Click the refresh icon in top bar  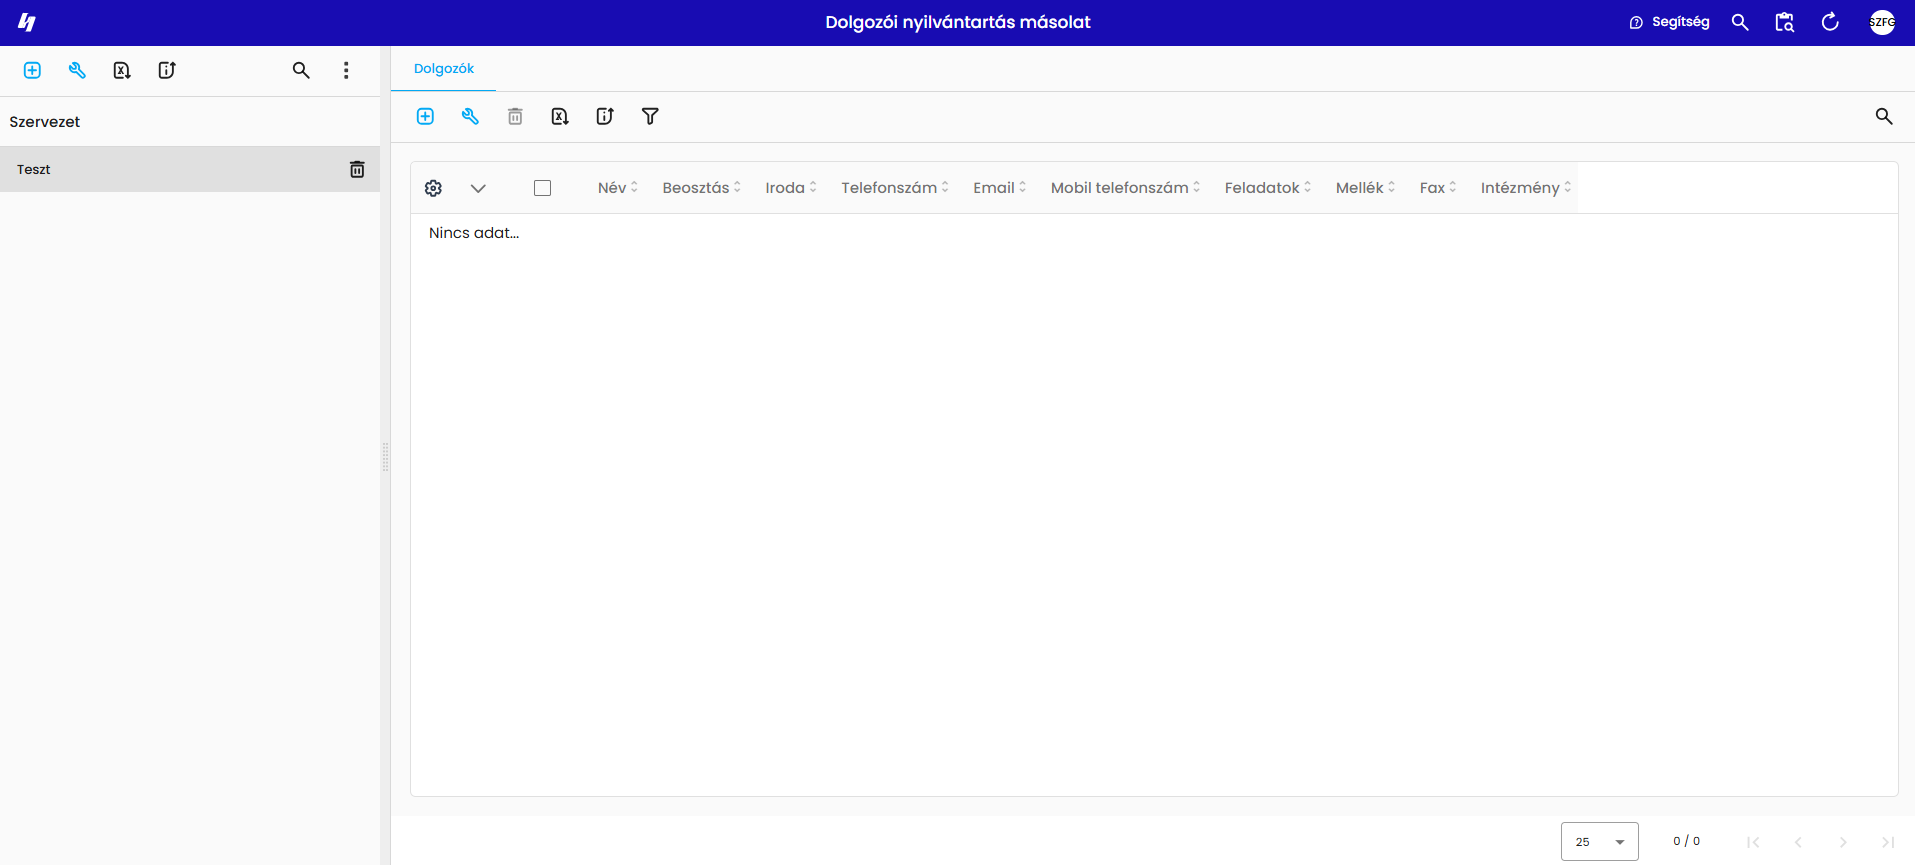1830,22
